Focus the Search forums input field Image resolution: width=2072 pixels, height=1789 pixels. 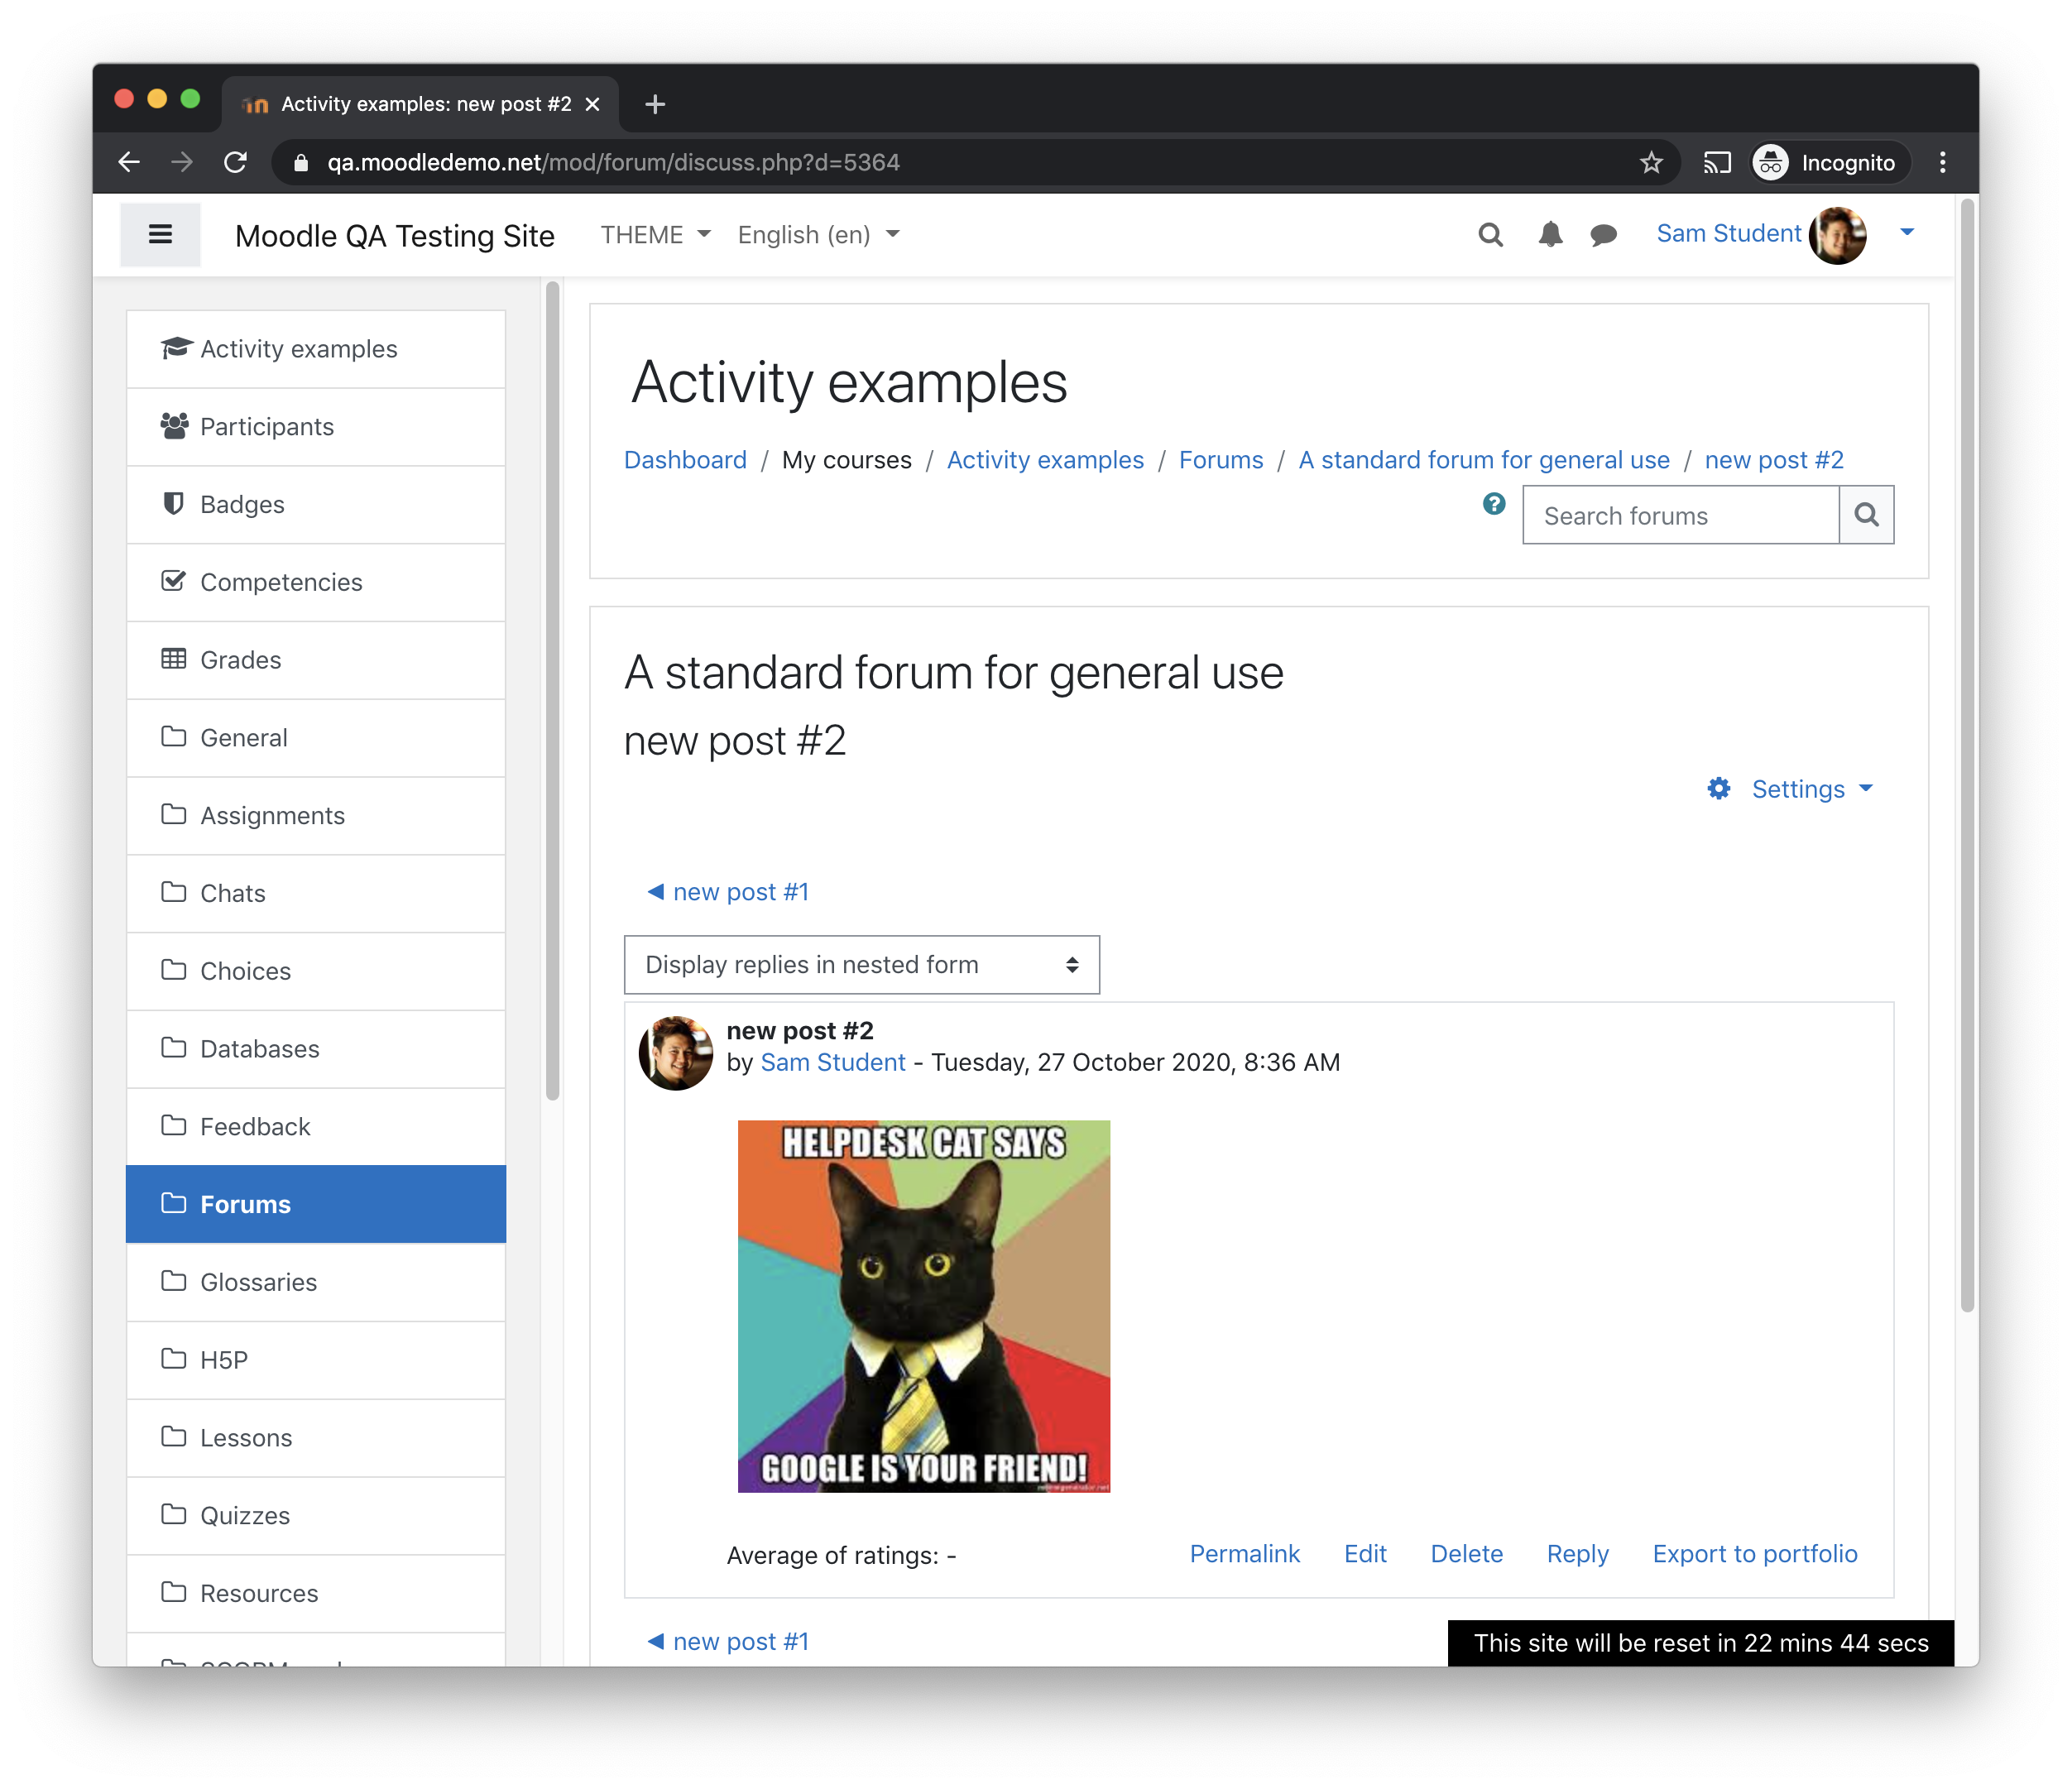point(1680,515)
